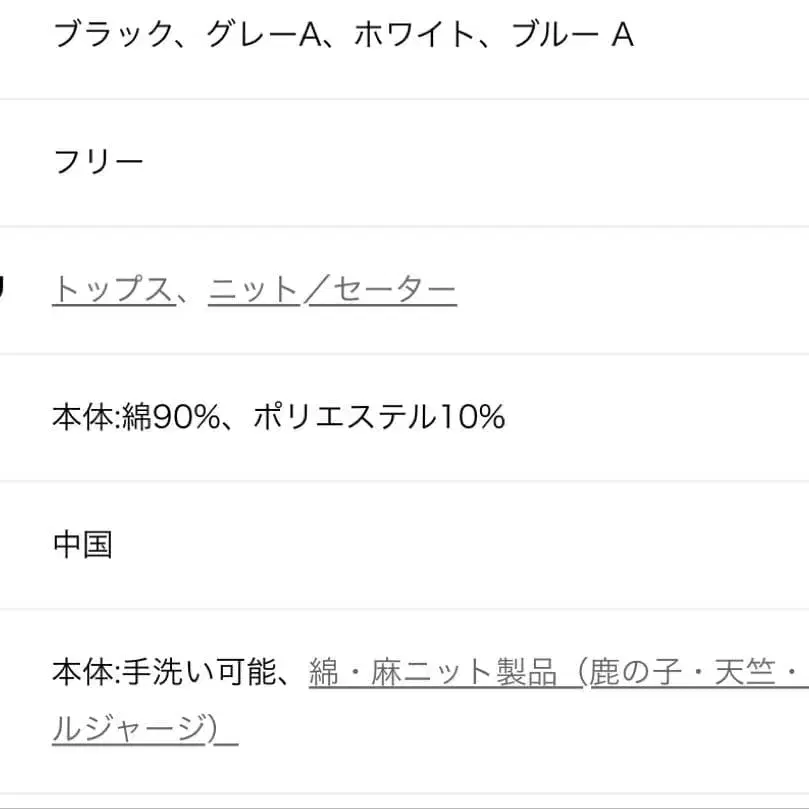Click the 綿・麻ニット製品 care link
809x809 pixels.
point(432,672)
